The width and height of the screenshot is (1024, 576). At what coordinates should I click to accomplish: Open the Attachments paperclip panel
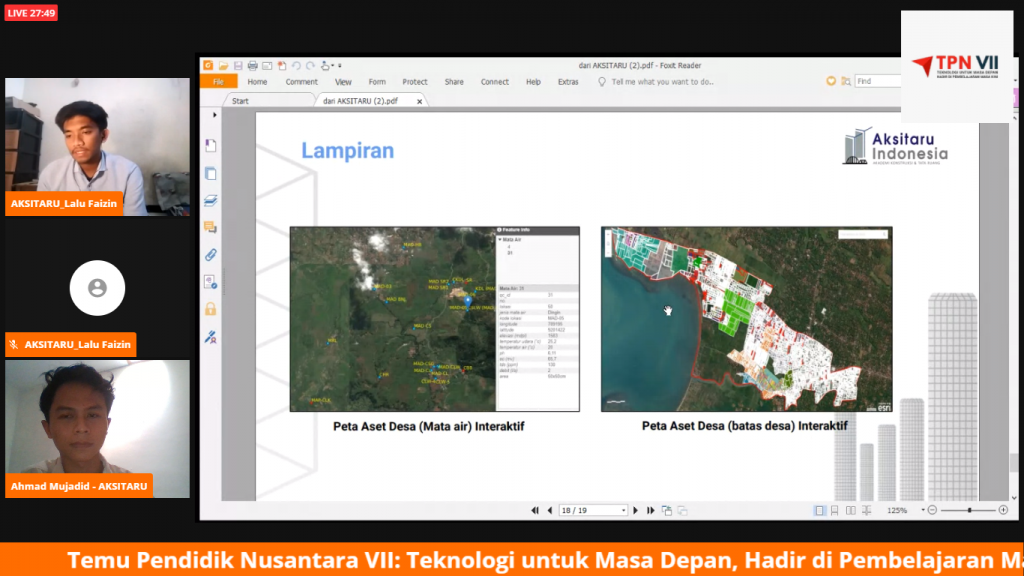(210, 255)
